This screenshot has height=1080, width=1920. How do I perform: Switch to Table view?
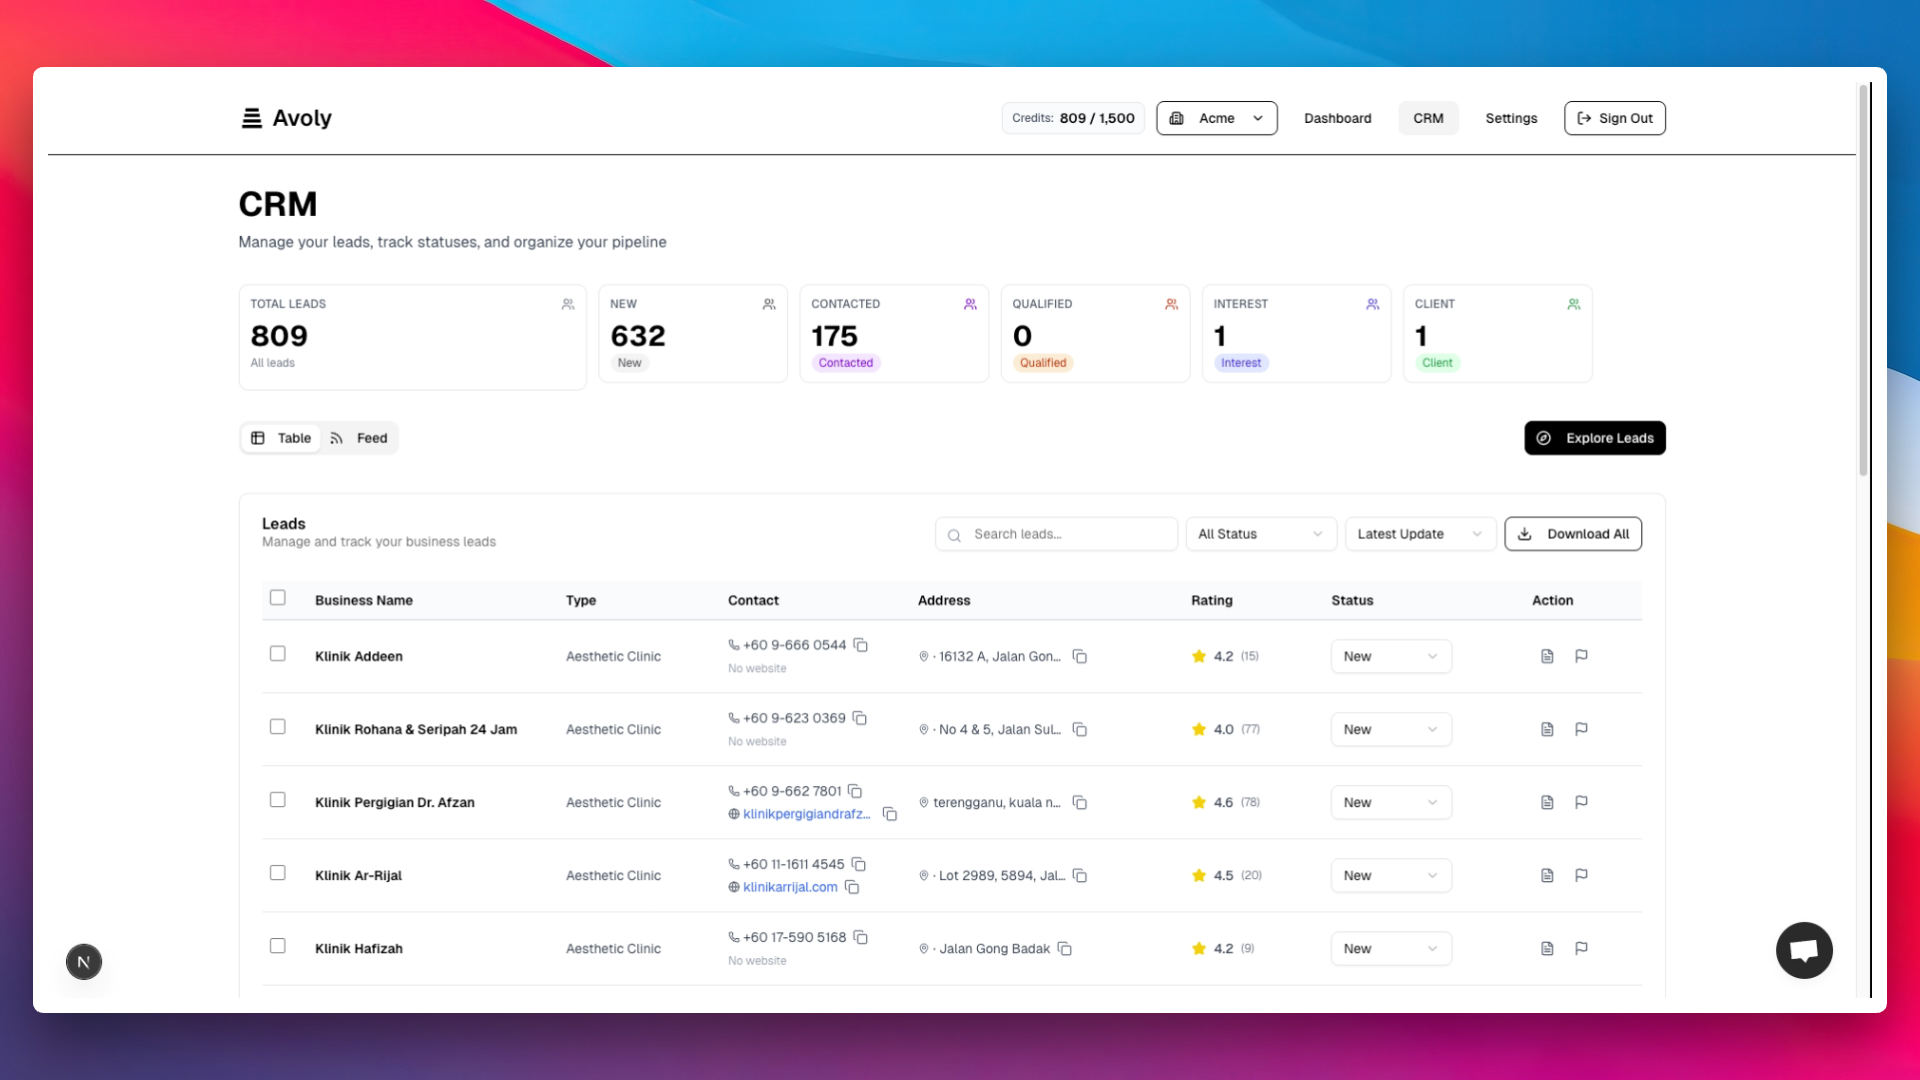pos(280,438)
